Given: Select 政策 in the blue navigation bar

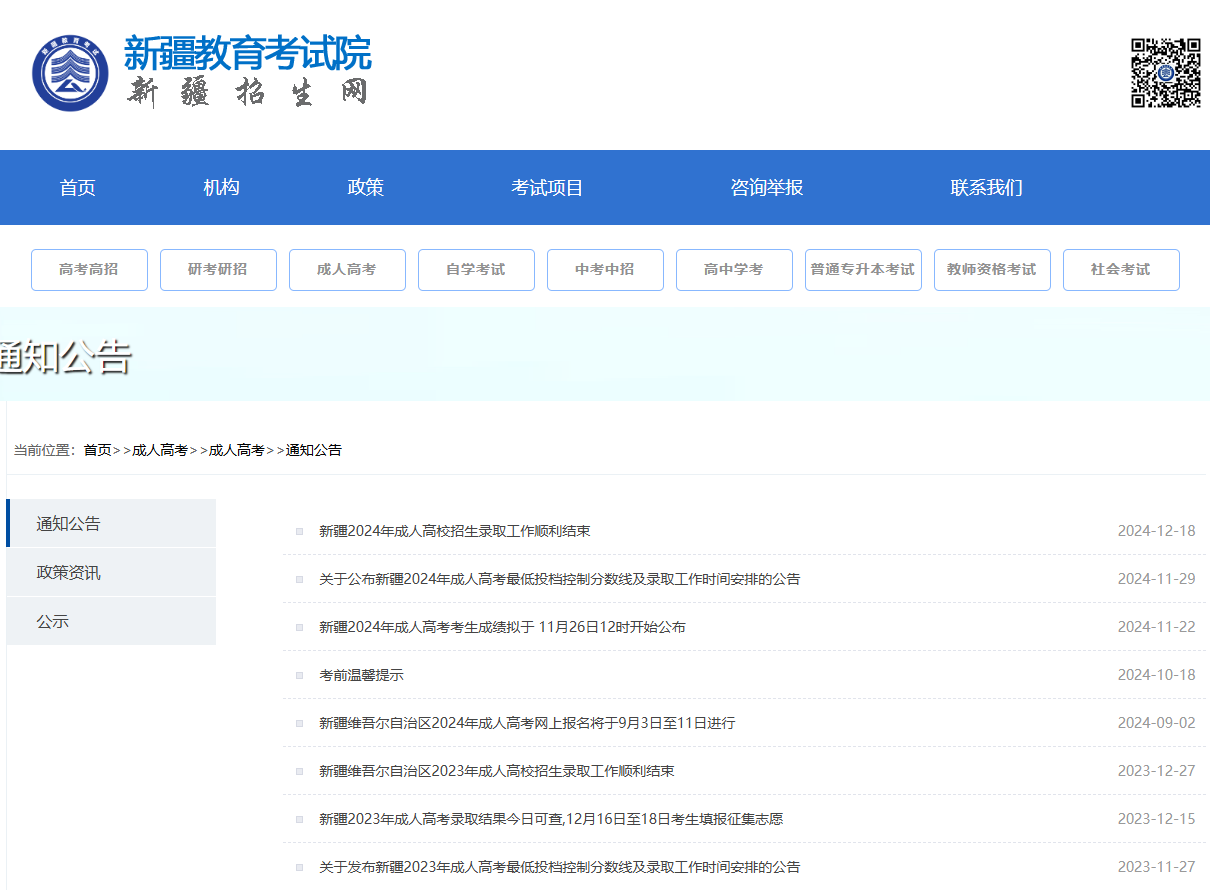Looking at the screenshot, I should 365,188.
